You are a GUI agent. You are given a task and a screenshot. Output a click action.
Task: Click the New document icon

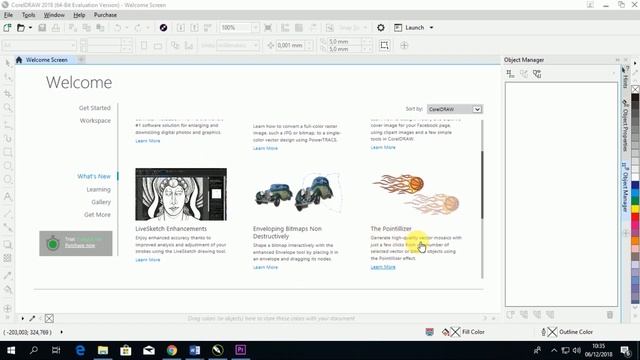(7, 28)
